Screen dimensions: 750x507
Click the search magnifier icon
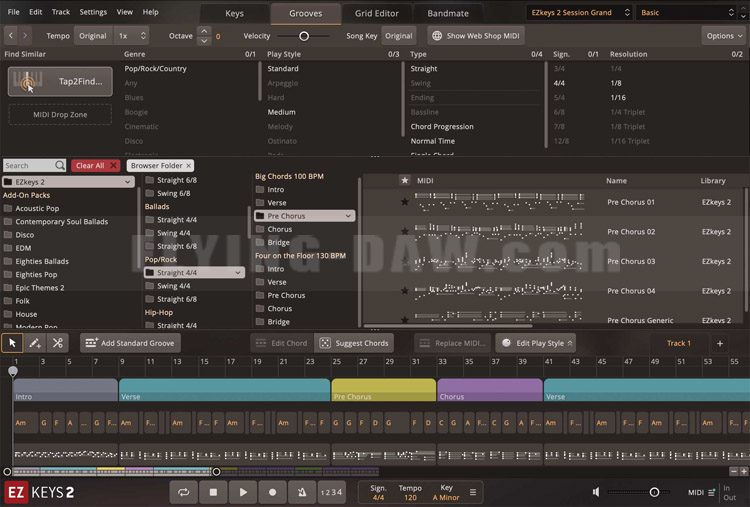click(x=60, y=165)
